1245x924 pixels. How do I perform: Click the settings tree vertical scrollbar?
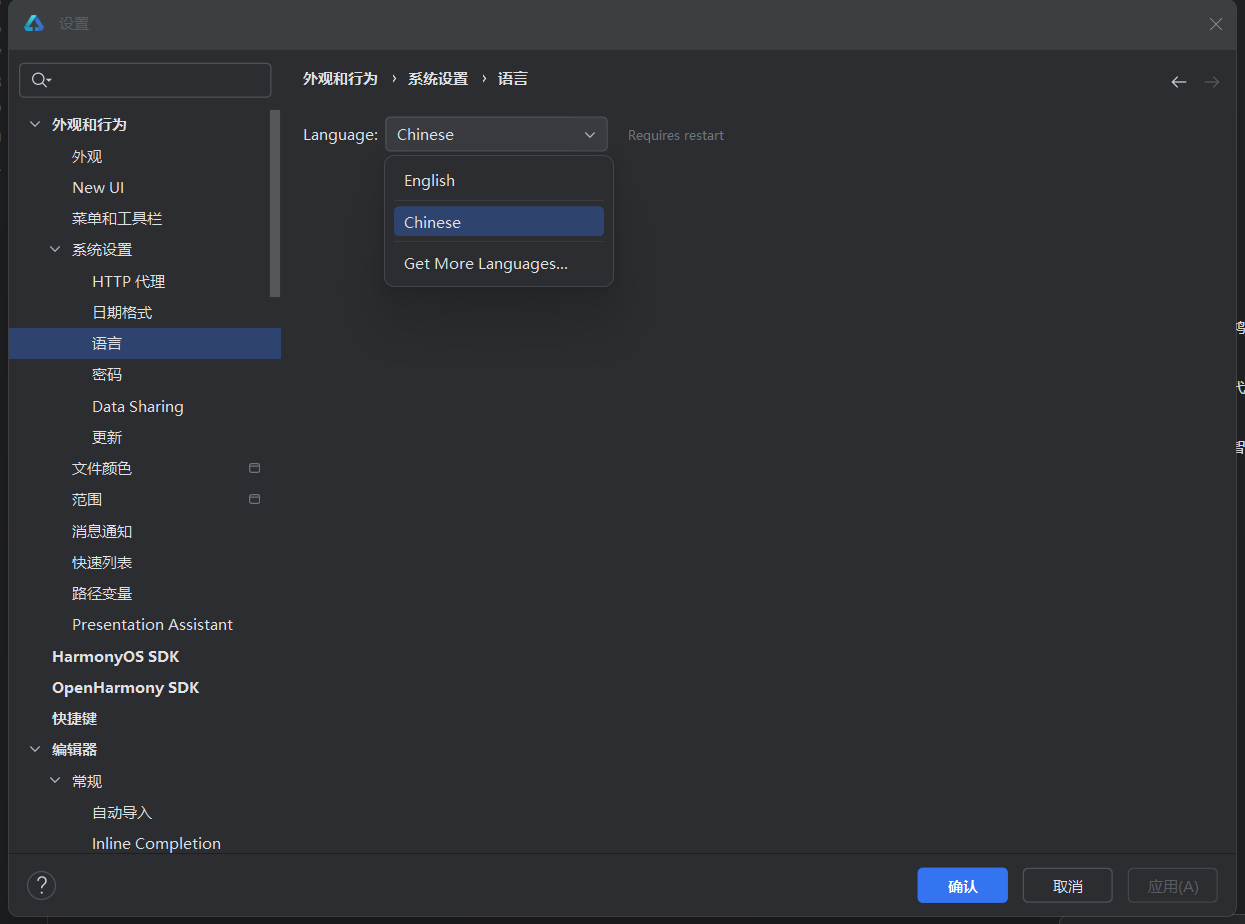coord(275,203)
